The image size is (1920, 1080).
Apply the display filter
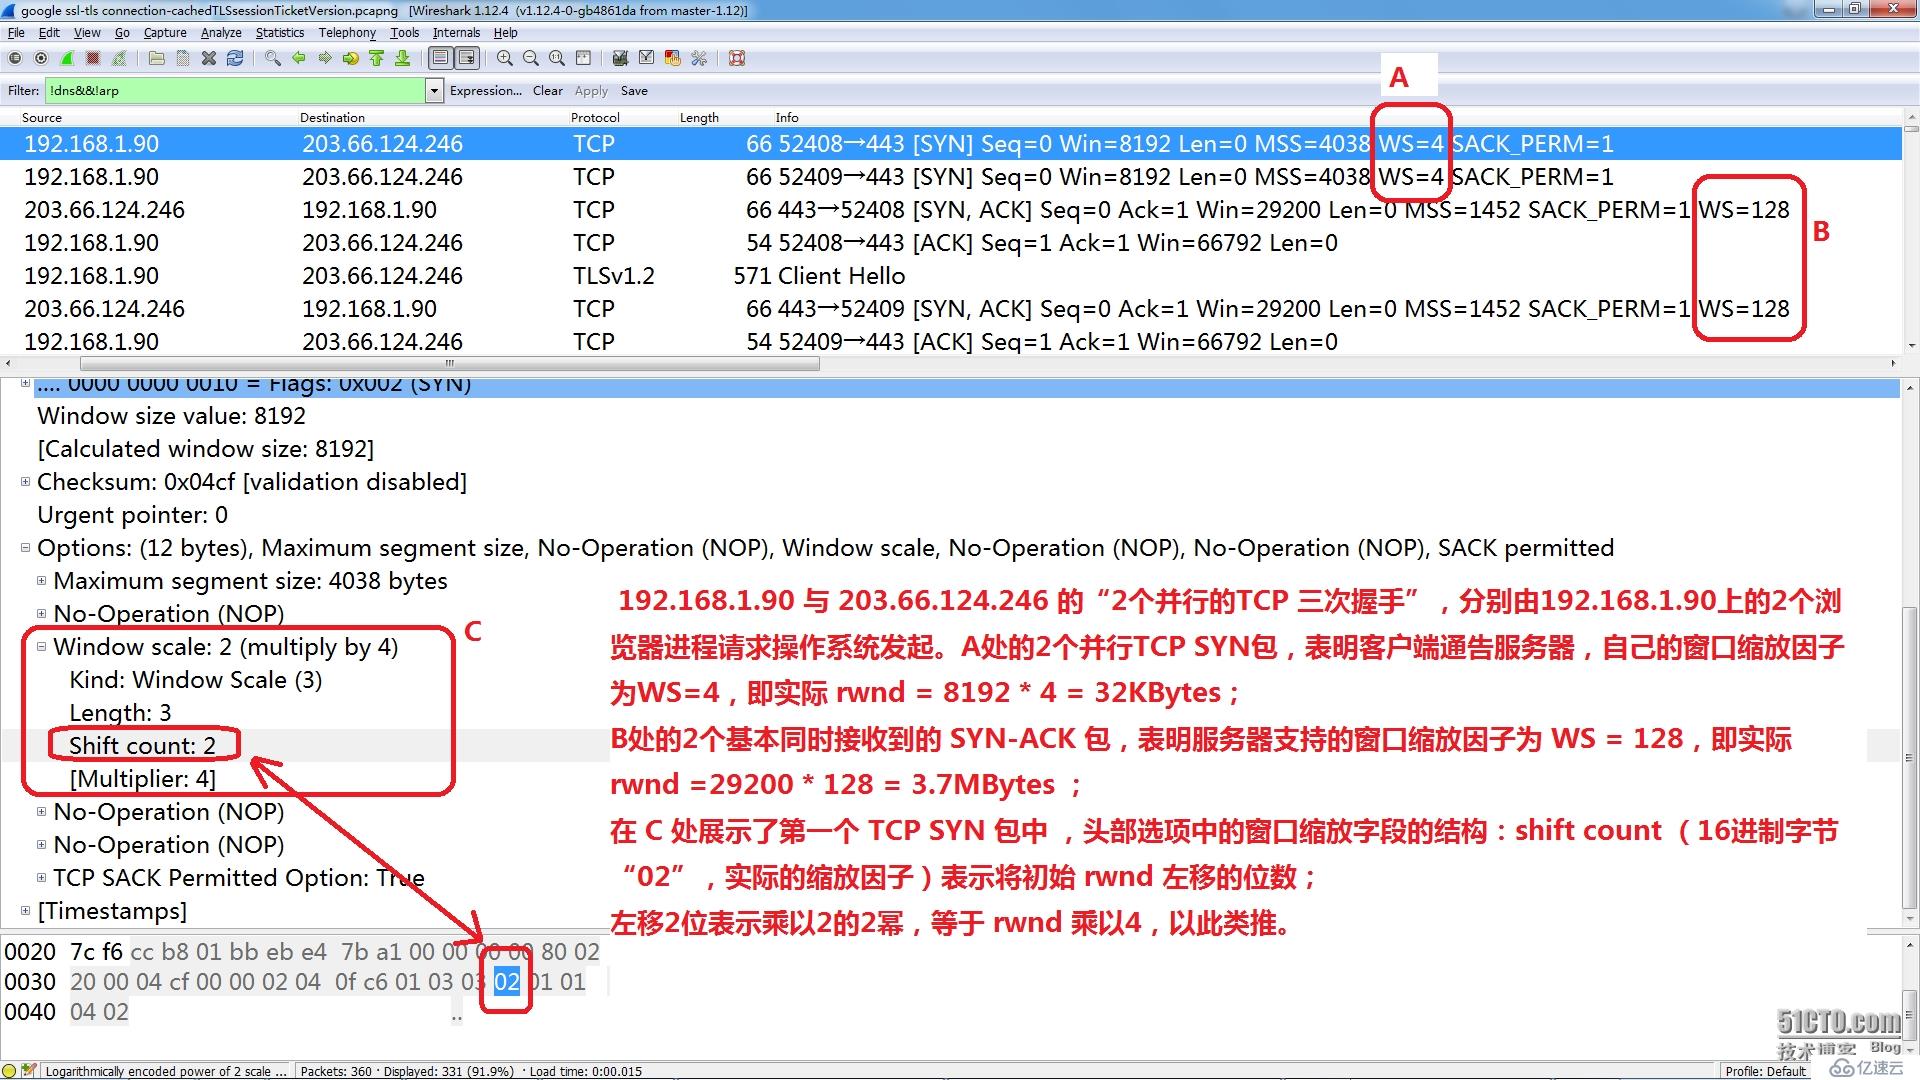coord(591,91)
